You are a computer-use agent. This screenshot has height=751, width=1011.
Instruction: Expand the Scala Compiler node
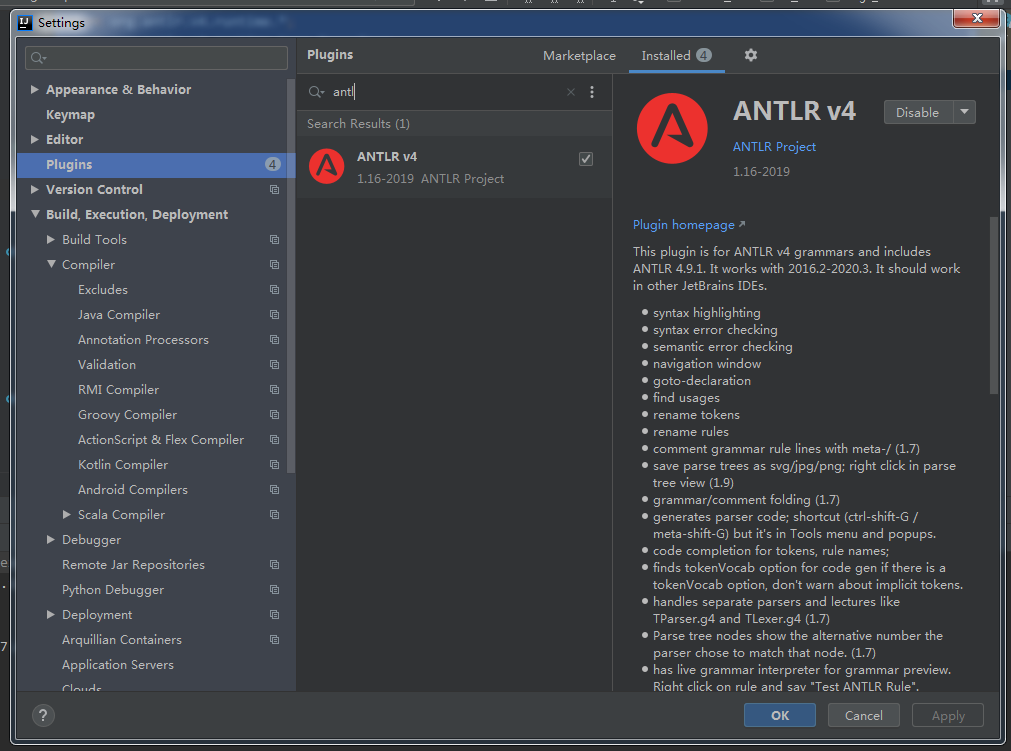(67, 514)
